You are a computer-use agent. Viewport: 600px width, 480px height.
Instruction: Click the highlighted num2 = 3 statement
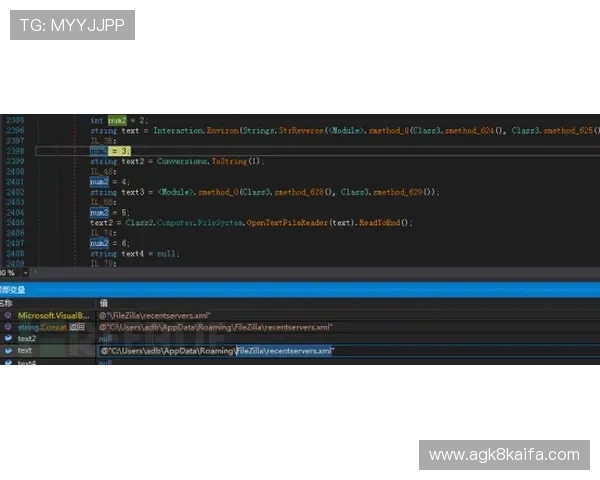tap(109, 151)
